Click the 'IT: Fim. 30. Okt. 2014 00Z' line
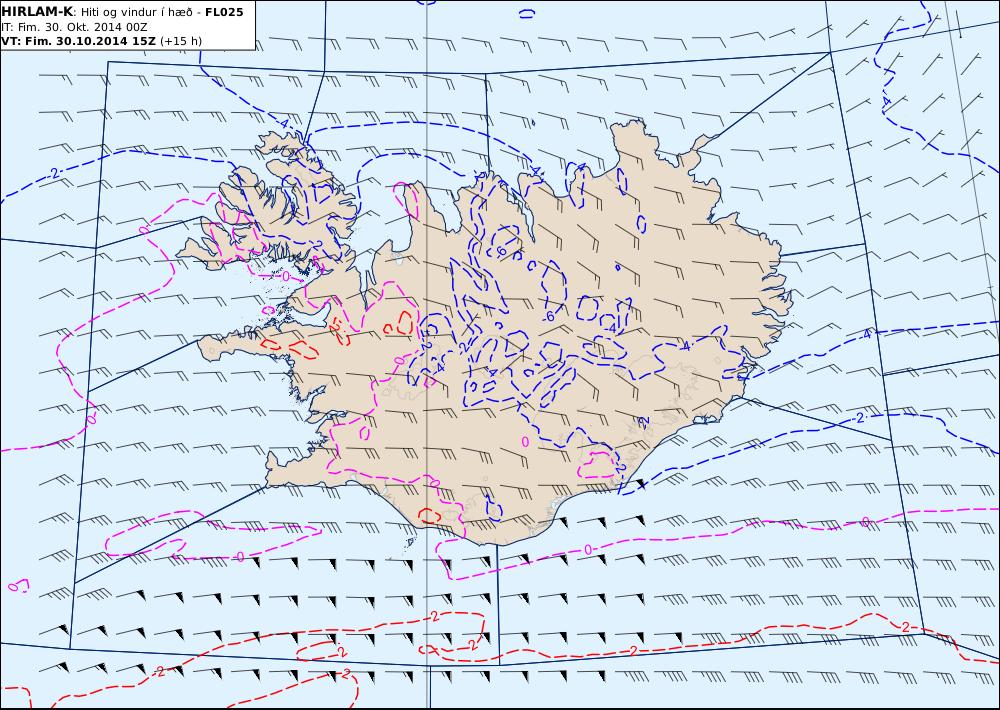 click(x=75, y=27)
